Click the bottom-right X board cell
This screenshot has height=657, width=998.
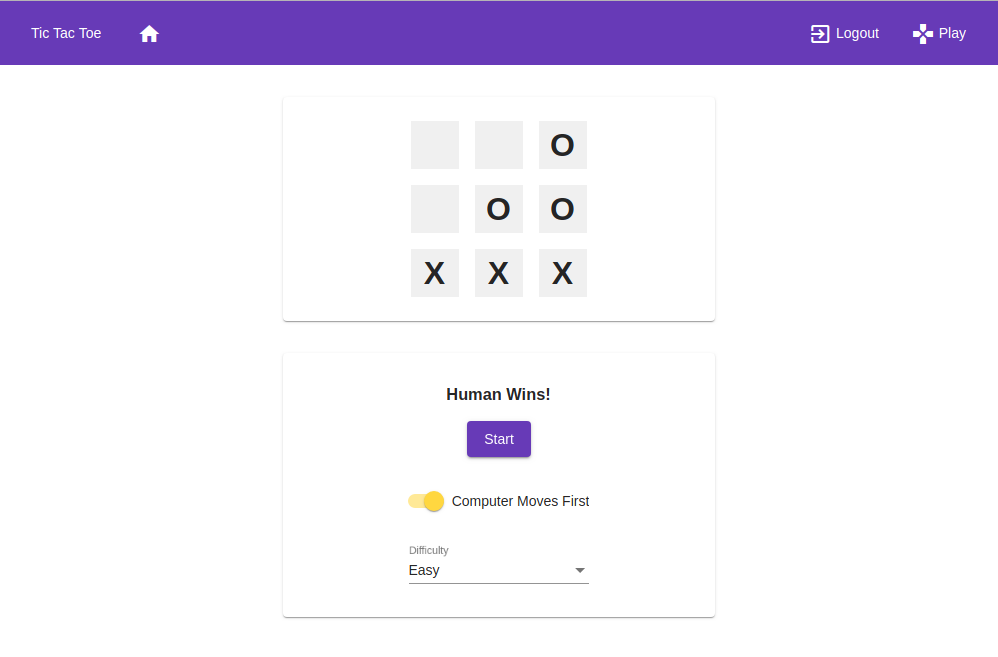[x=562, y=273]
